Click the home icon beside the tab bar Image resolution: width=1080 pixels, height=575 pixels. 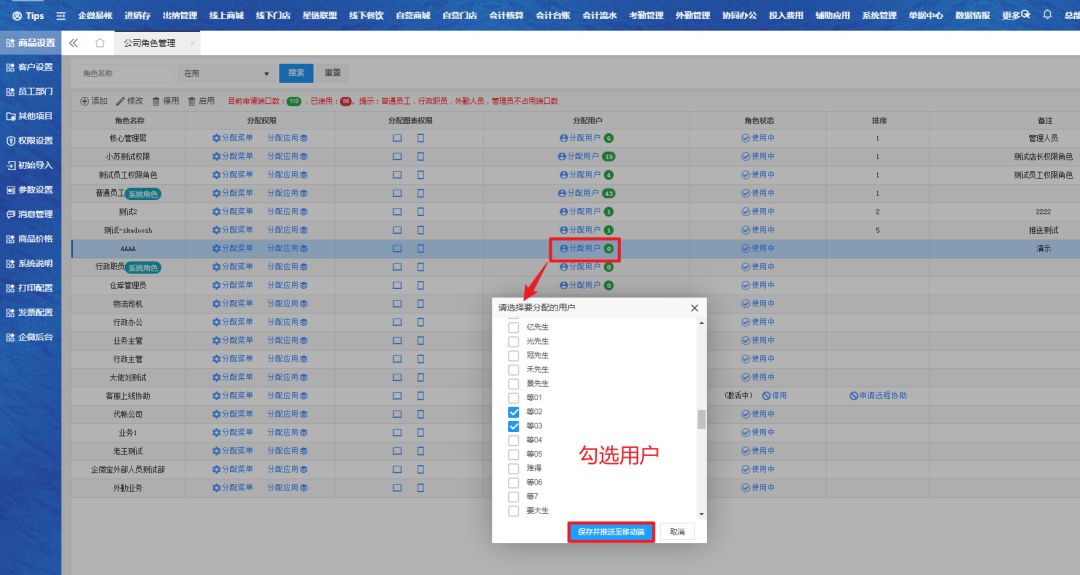pos(100,44)
